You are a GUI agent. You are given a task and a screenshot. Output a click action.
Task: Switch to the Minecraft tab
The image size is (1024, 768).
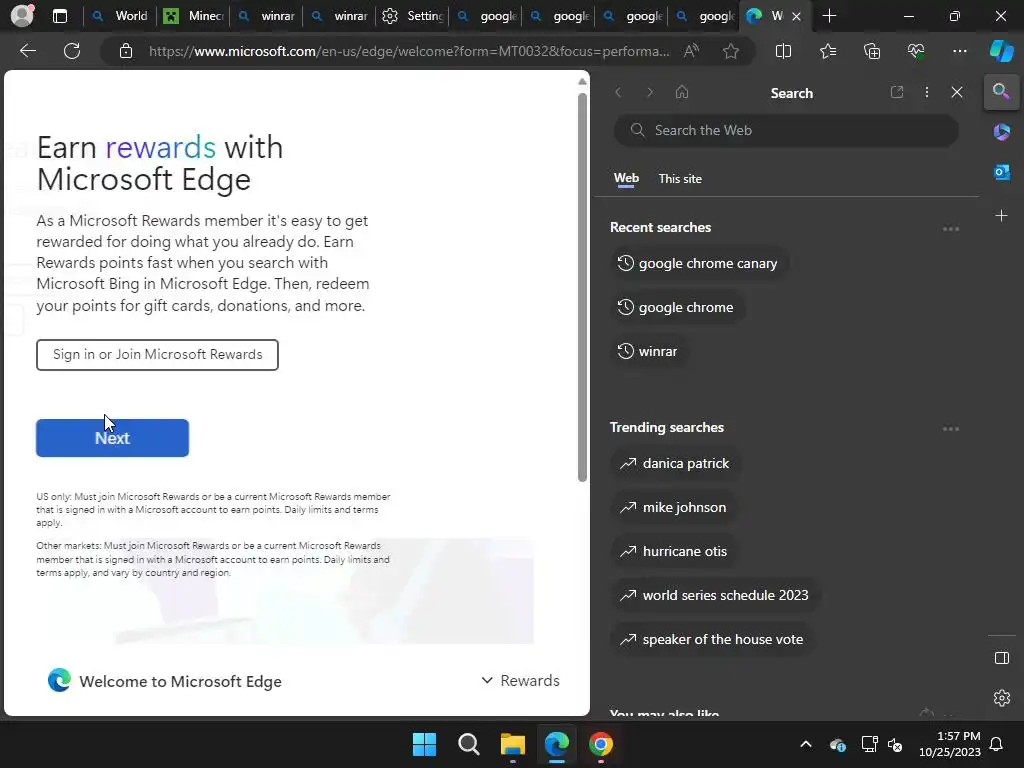point(193,16)
